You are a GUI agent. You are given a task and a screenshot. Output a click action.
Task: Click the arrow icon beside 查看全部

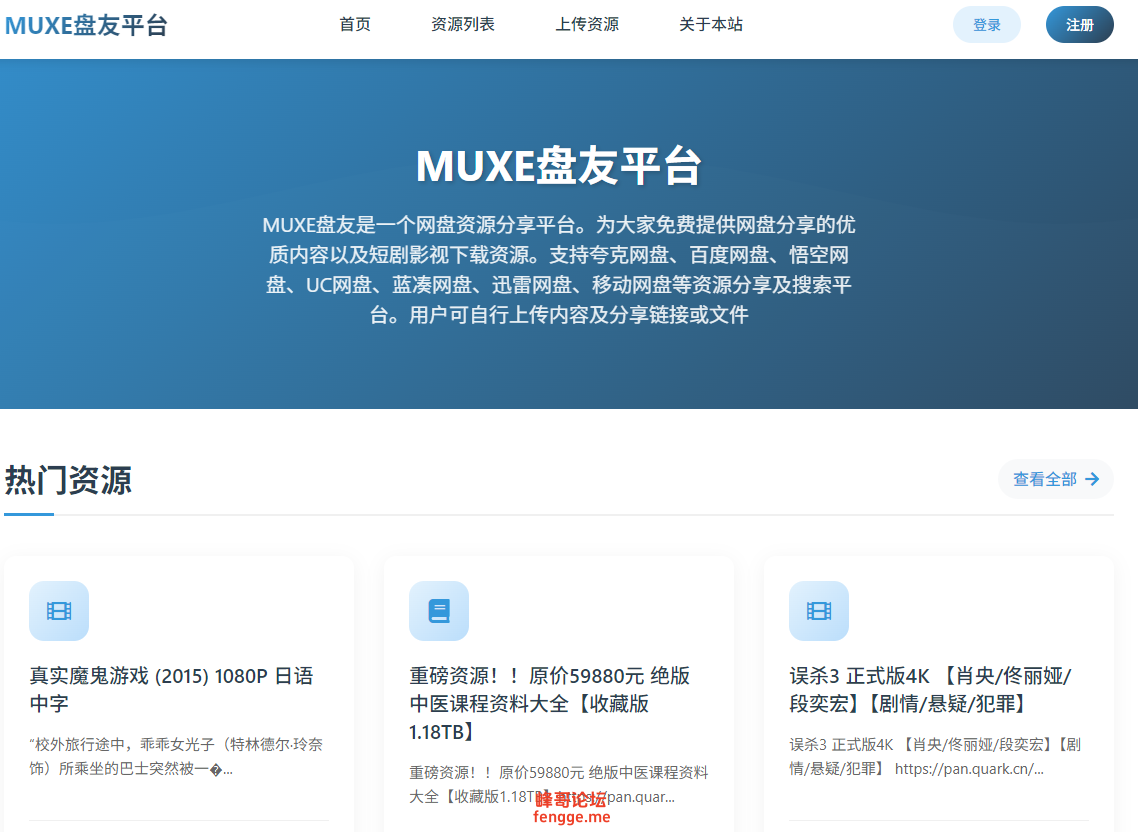click(1092, 479)
